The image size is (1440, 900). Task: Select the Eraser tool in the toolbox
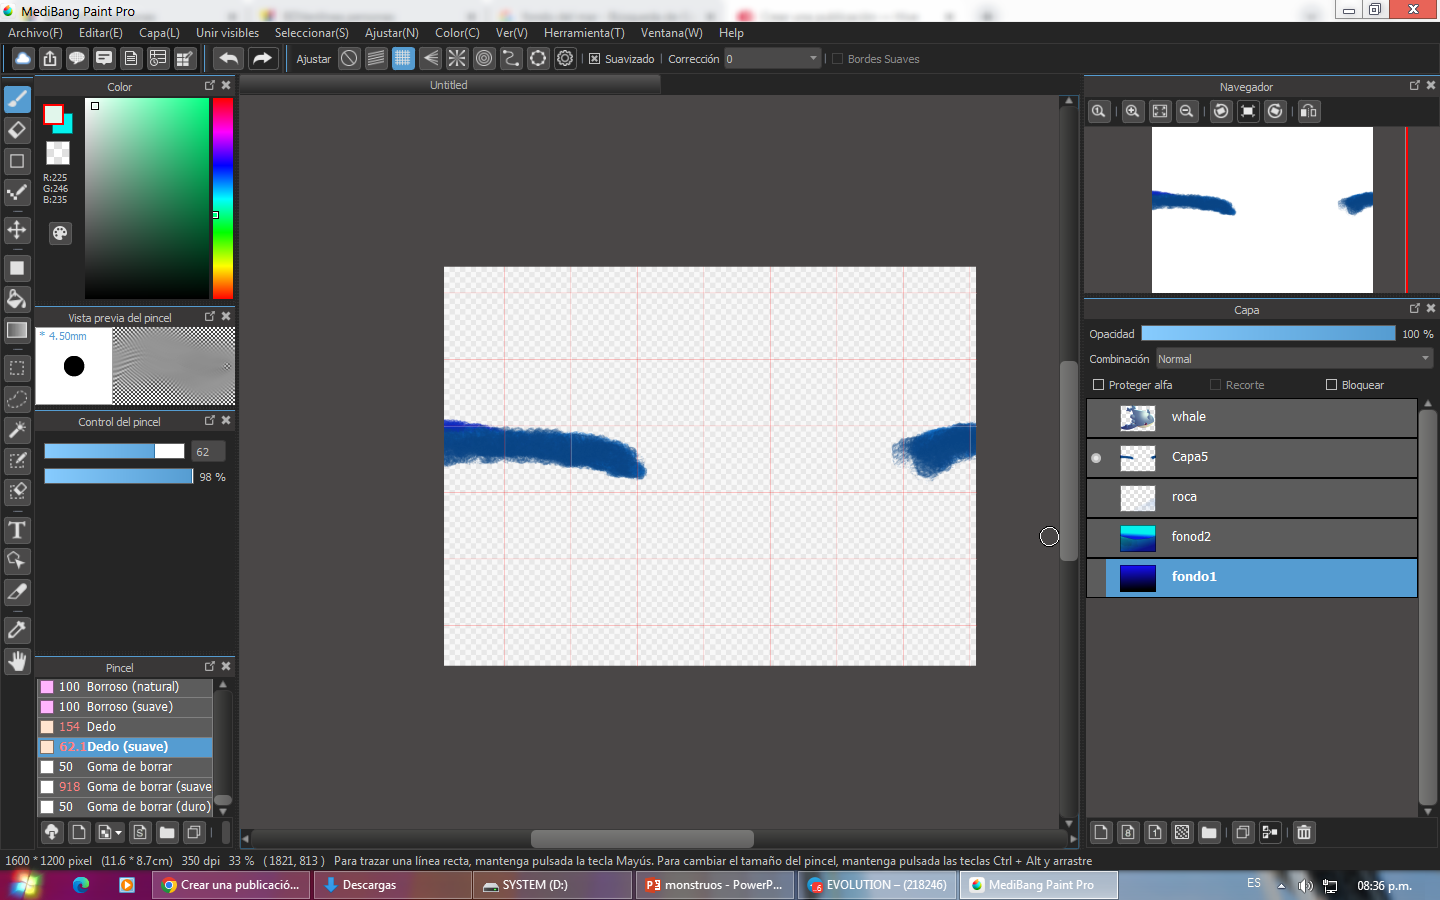click(17, 130)
